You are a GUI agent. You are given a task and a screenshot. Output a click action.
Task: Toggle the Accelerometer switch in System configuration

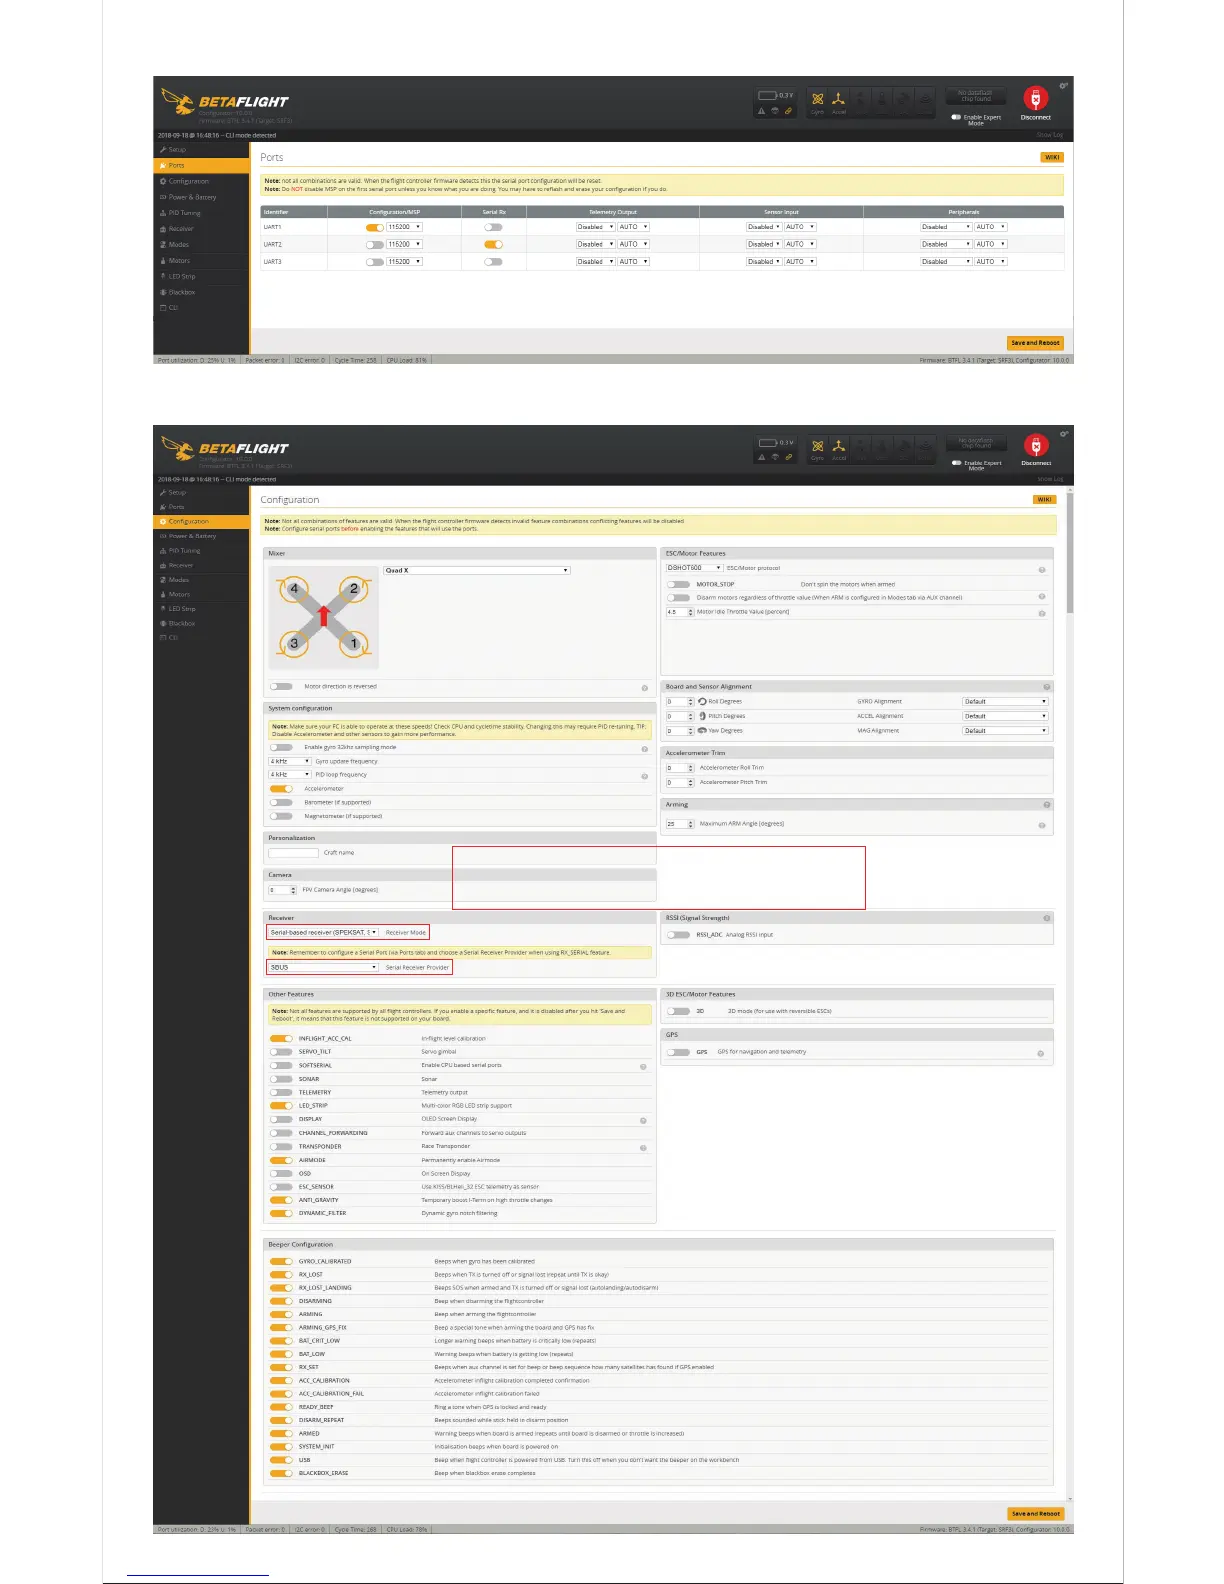281,788
